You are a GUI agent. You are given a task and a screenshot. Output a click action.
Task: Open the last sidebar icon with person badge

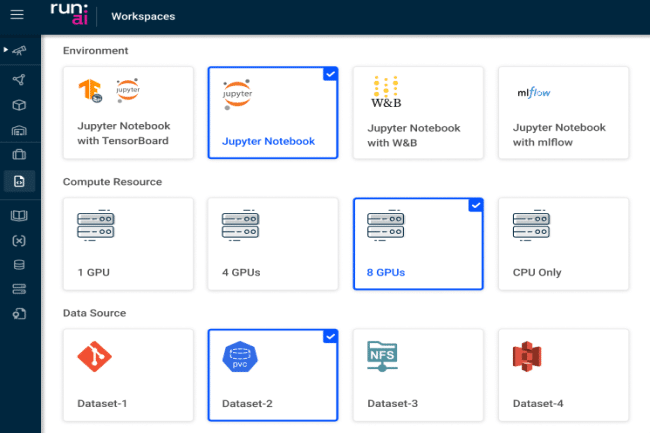tap(19, 314)
